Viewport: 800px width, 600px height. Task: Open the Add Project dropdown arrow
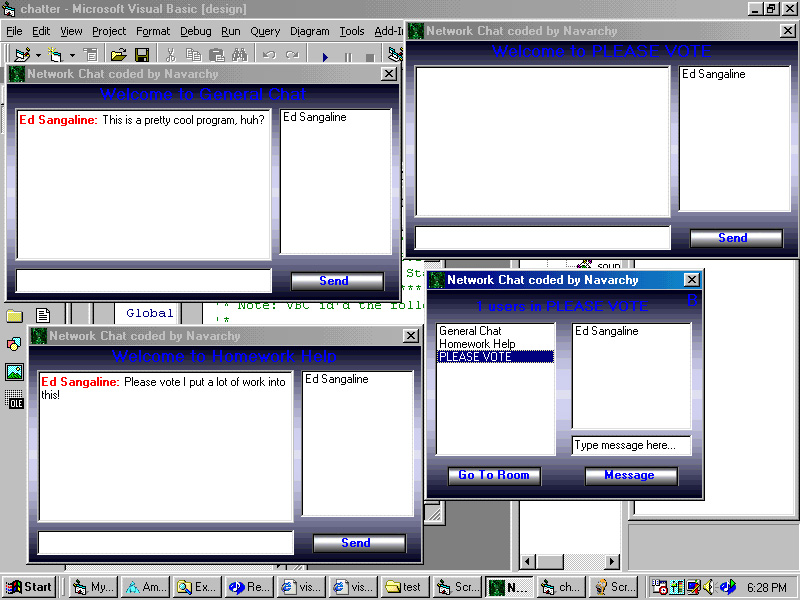(38, 55)
